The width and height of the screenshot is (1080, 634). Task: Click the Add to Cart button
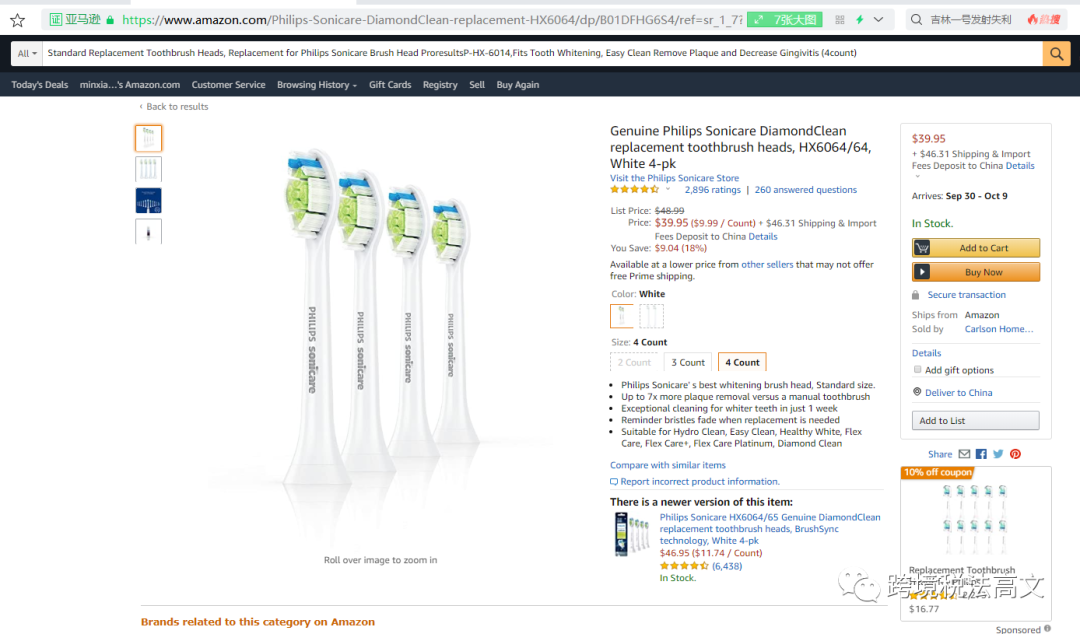click(976, 248)
